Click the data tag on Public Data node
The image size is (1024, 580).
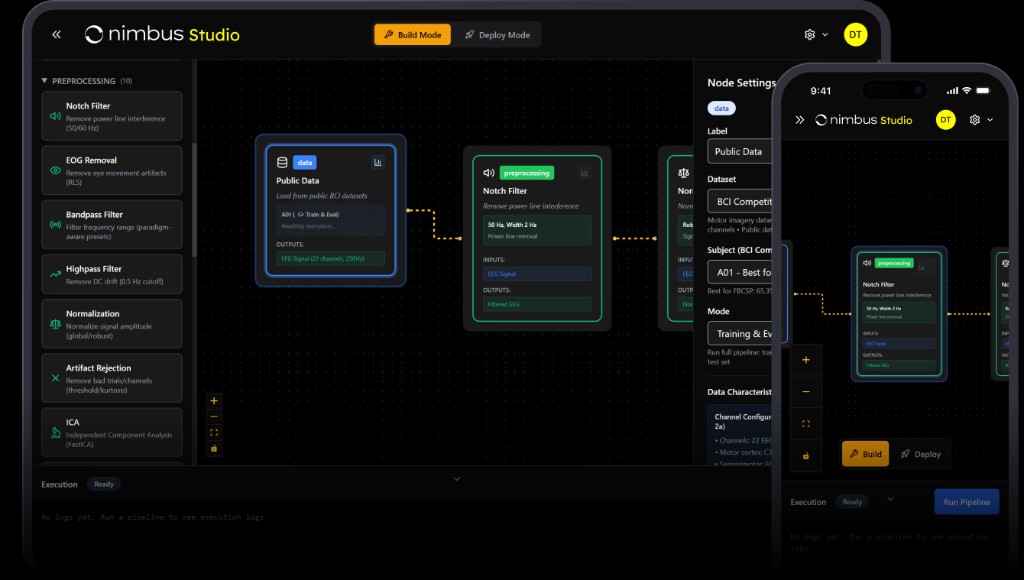tap(305, 162)
